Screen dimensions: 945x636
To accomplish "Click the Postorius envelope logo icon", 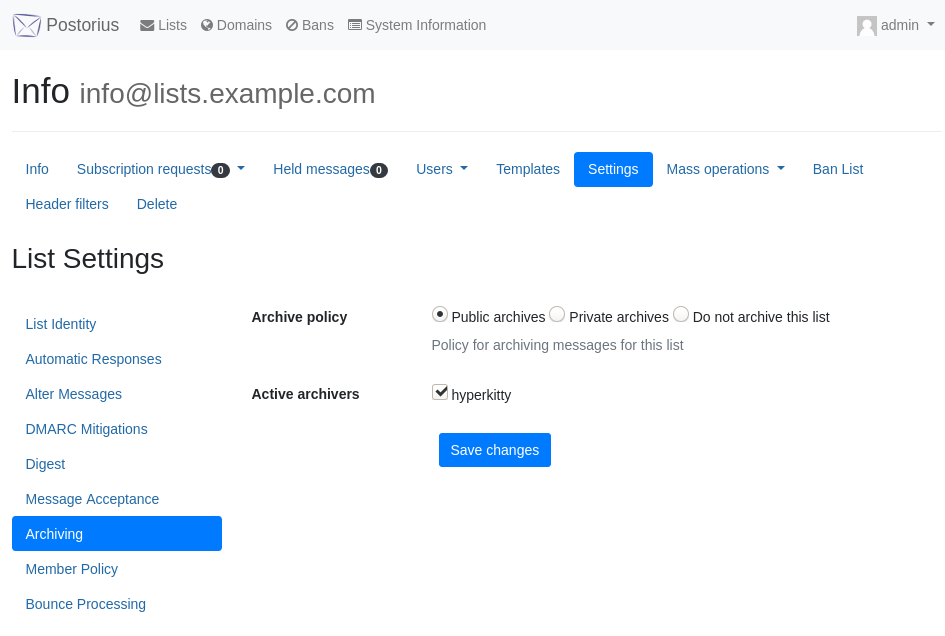I will coord(27,25).
